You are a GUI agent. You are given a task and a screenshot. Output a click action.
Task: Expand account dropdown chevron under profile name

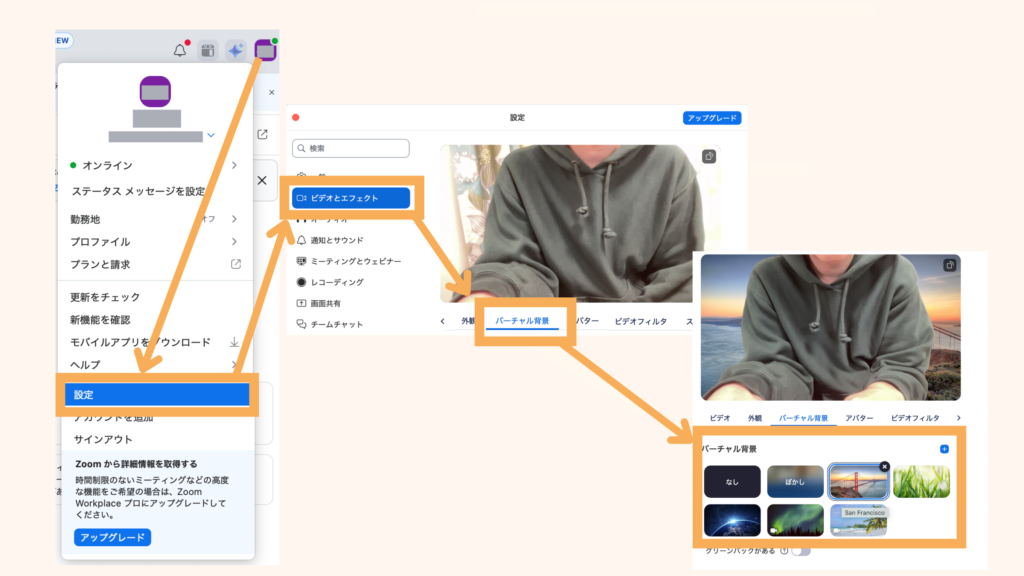point(211,135)
